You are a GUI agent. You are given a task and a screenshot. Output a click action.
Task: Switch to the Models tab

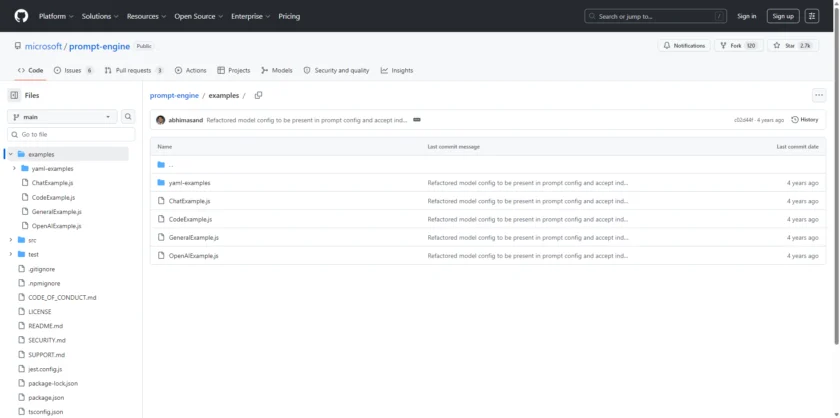click(x=276, y=70)
